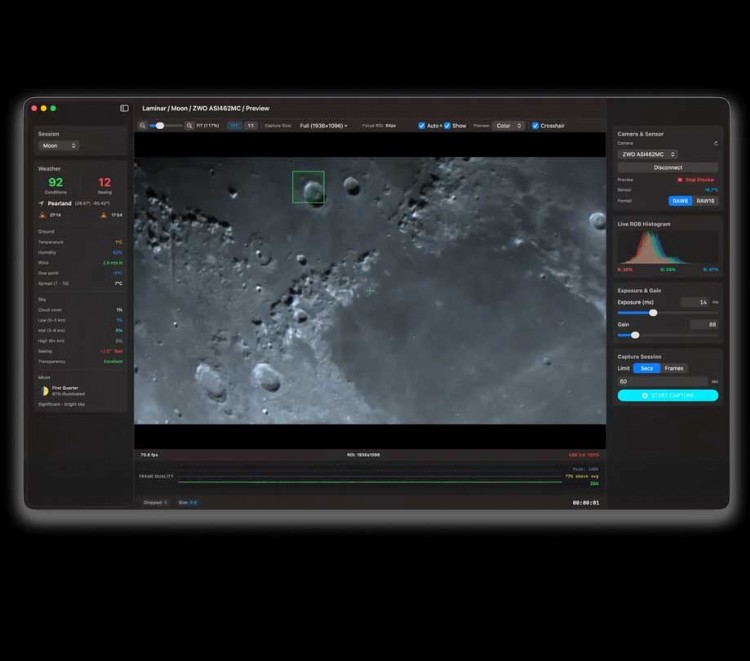Screen dimensions: 750x661
Task: Click the red close window button
Action: 34,108
